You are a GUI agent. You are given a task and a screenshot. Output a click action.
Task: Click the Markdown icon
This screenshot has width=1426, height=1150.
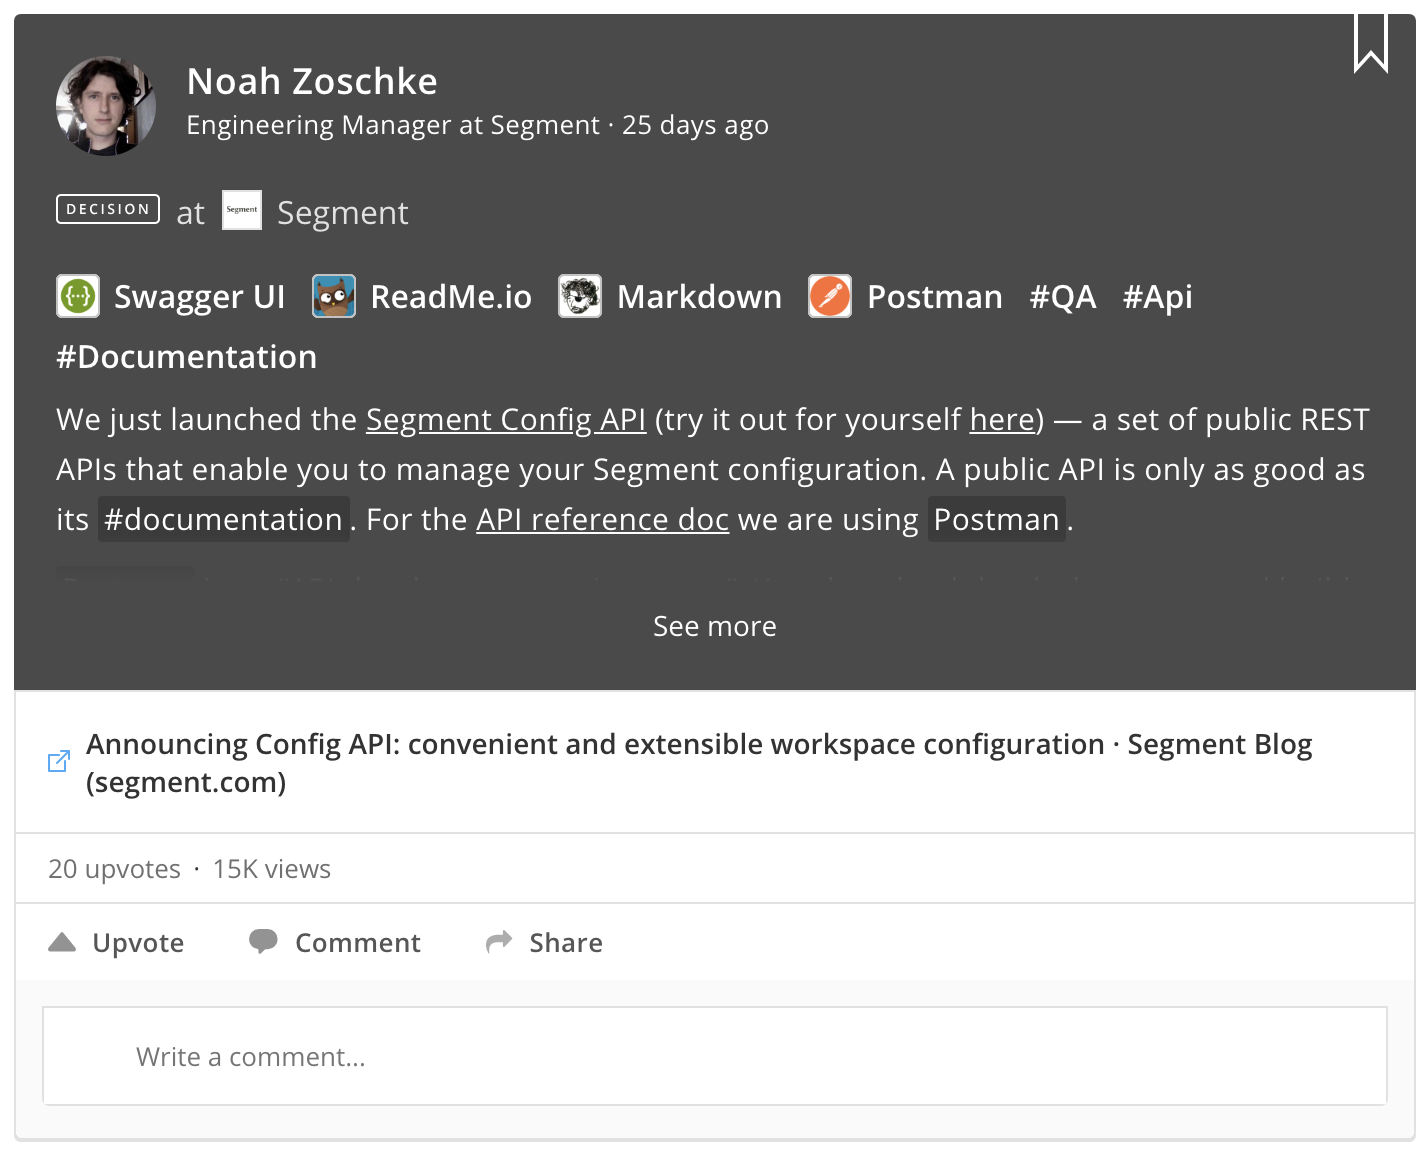coord(580,296)
